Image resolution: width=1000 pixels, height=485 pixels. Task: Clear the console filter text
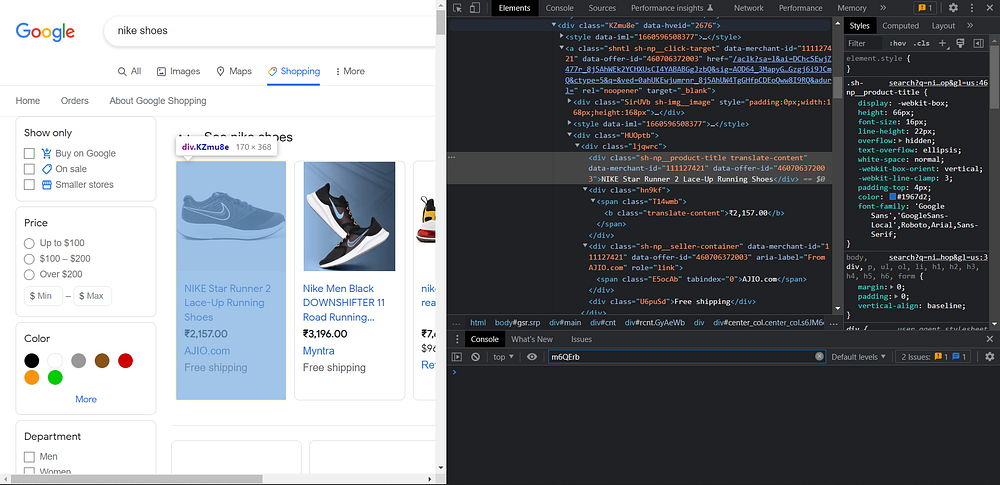pyautogui.click(x=820, y=357)
